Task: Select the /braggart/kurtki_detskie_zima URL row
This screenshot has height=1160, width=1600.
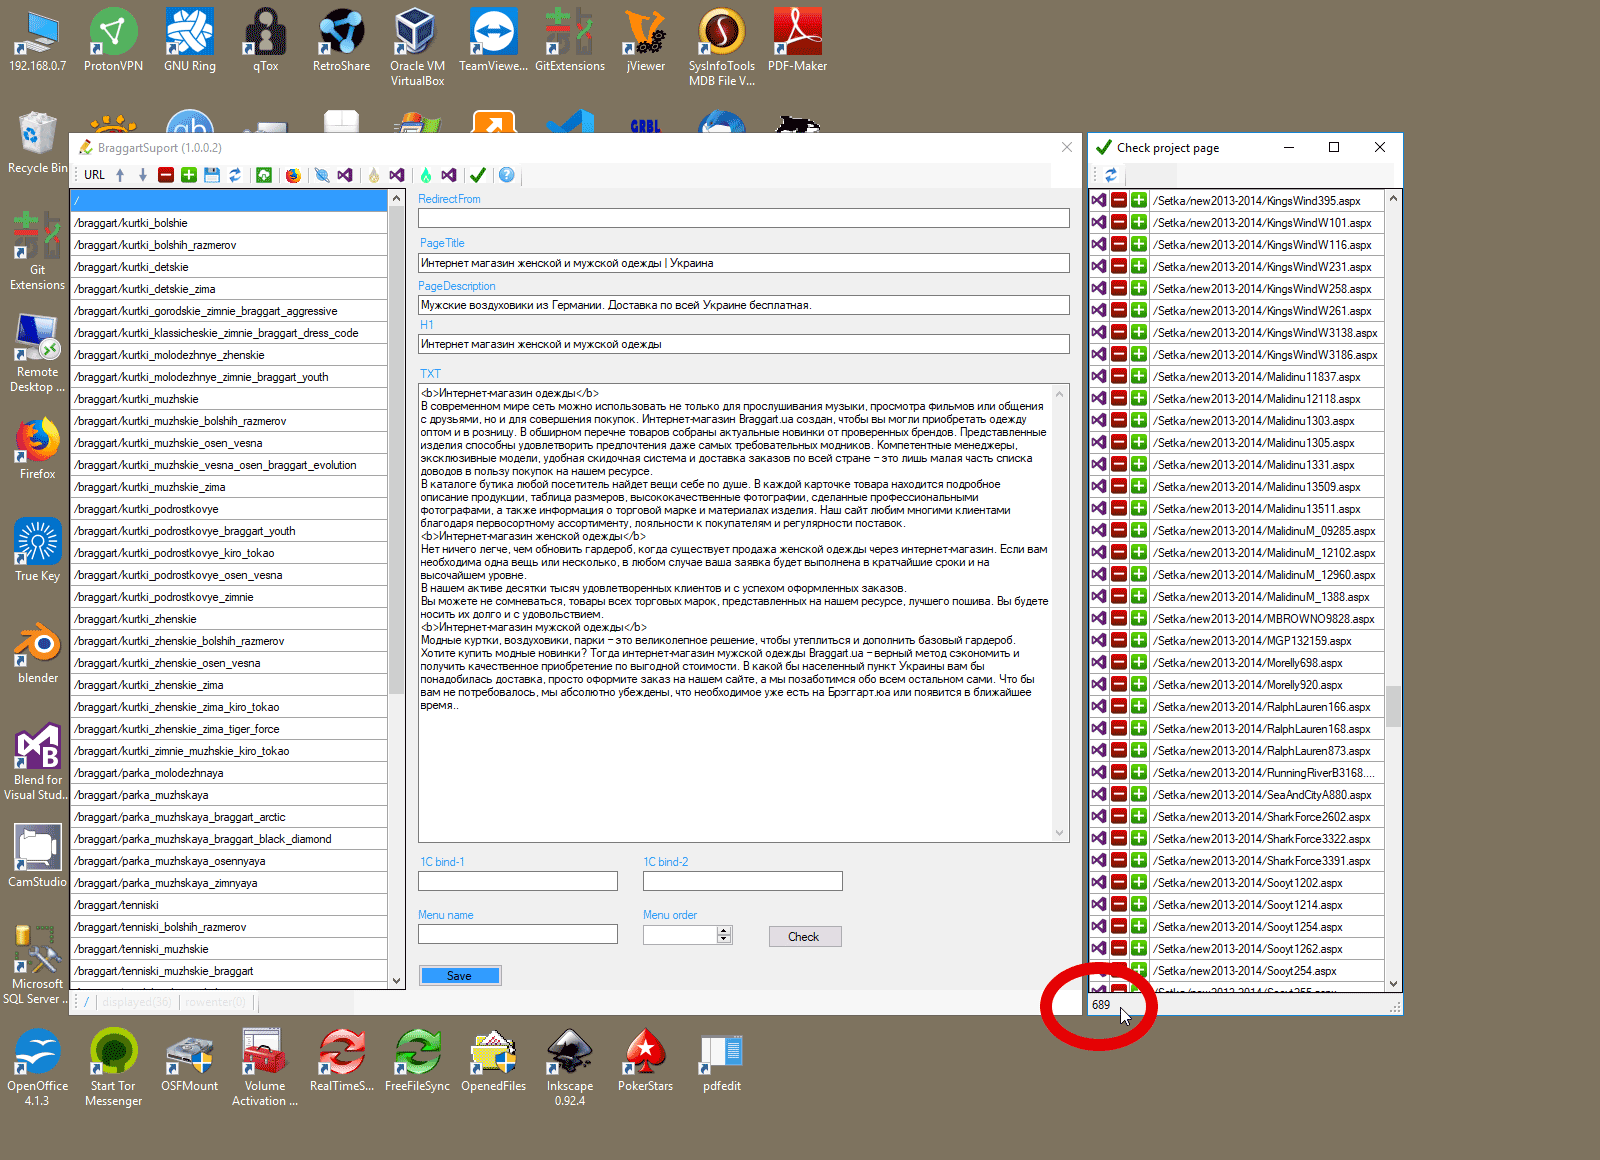Action: click(229, 289)
